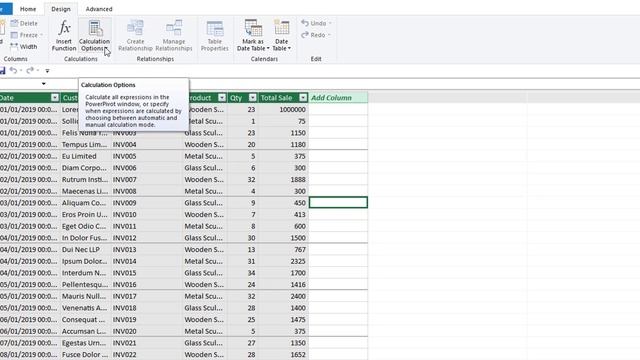Select Total Sale cell 1888
The width and height of the screenshot is (640, 360).
283,180
